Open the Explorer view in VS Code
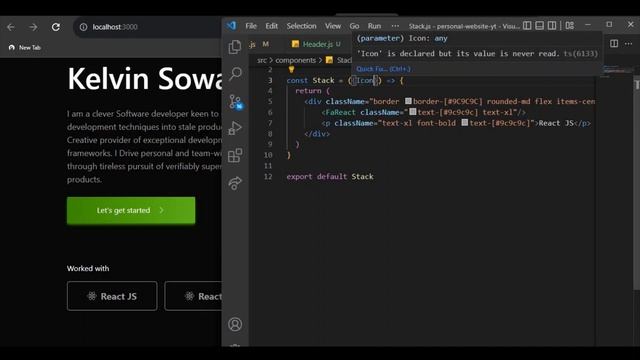640x360 pixels. pos(235,47)
